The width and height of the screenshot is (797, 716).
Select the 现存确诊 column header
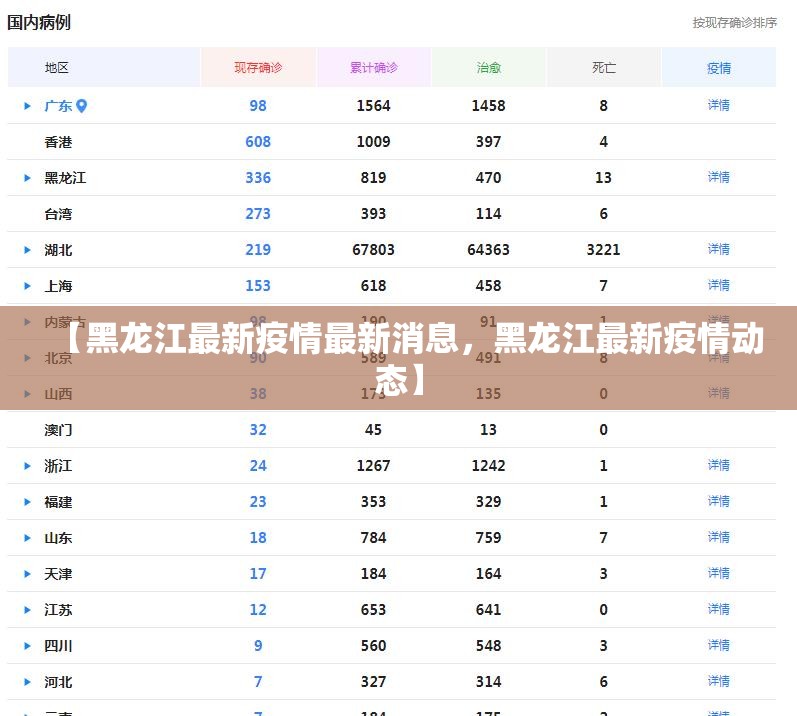click(258, 68)
